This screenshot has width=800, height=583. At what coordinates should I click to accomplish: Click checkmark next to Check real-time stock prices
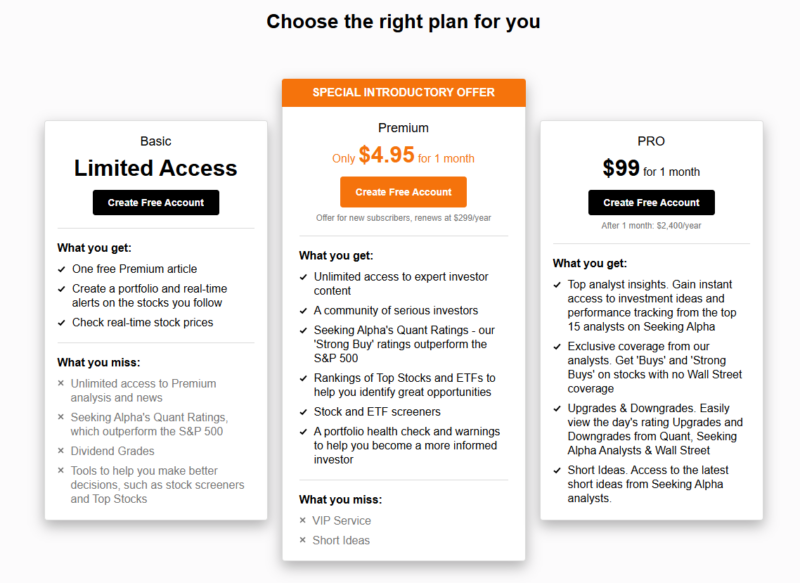coord(62,323)
